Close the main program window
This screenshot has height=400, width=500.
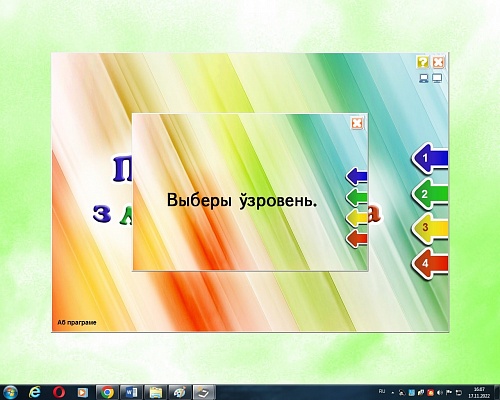click(438, 62)
